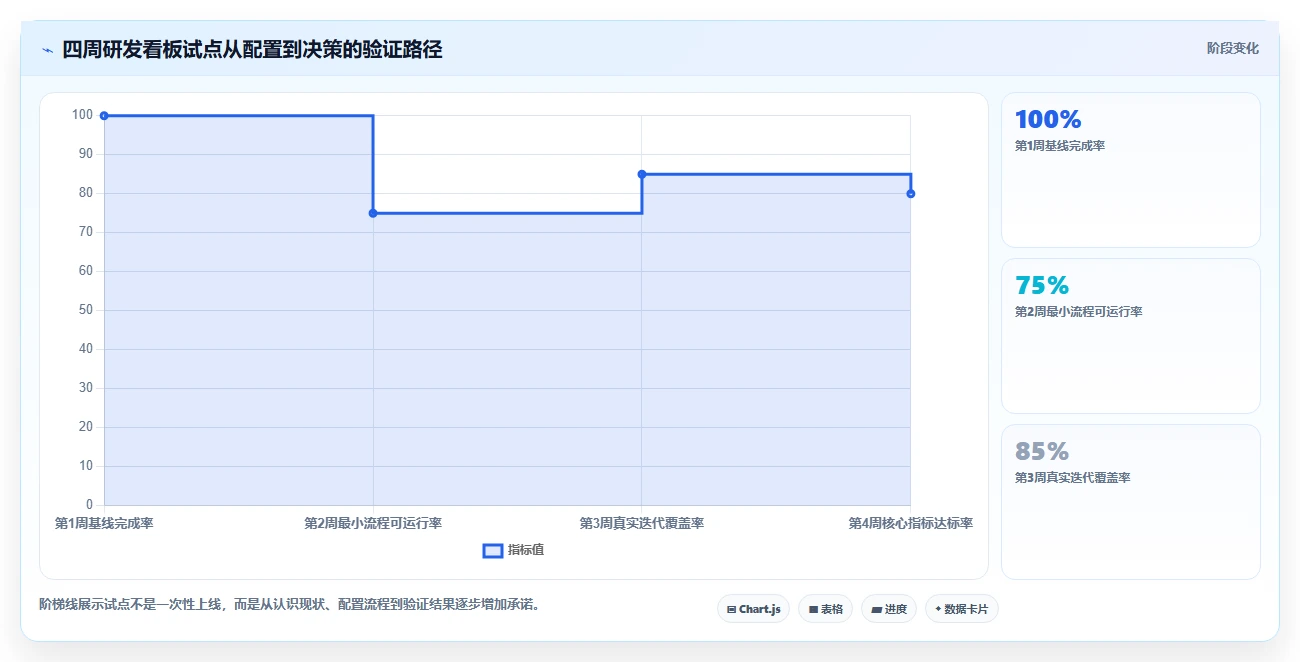Click the 表格 tag icon
Screen dimensions: 1300x662
813,609
